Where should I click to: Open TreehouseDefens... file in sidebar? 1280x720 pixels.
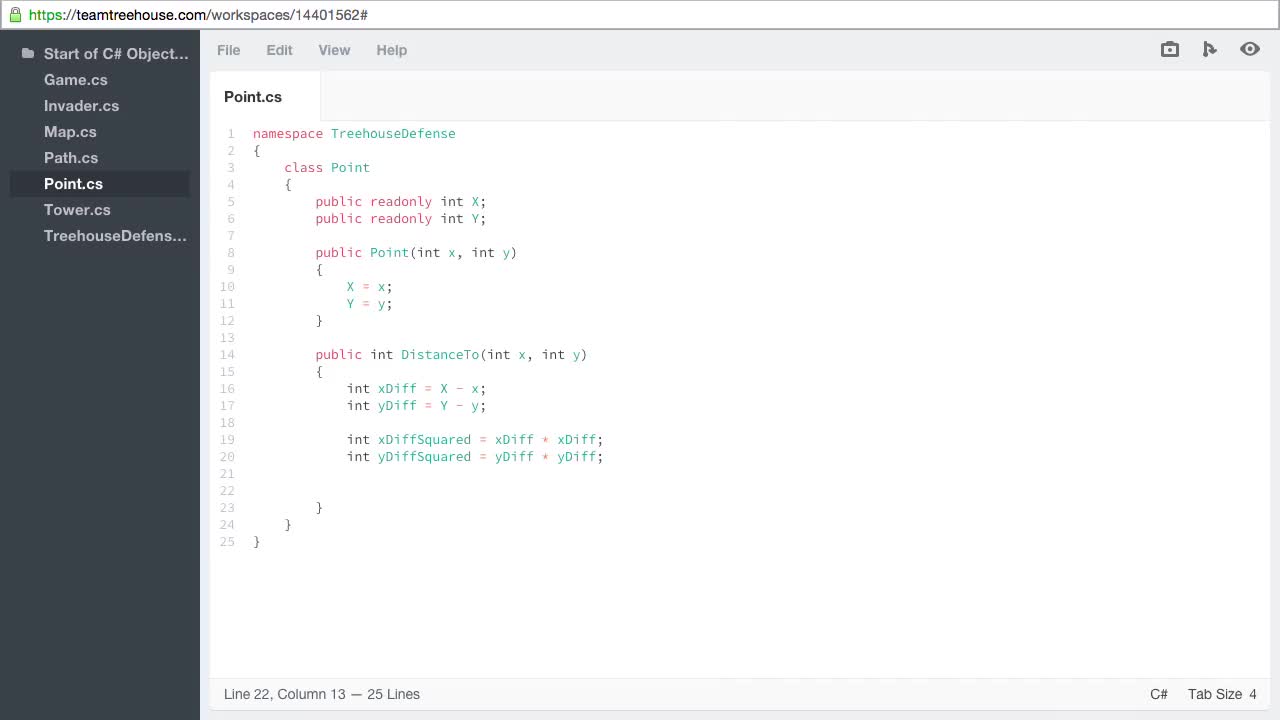coord(115,236)
